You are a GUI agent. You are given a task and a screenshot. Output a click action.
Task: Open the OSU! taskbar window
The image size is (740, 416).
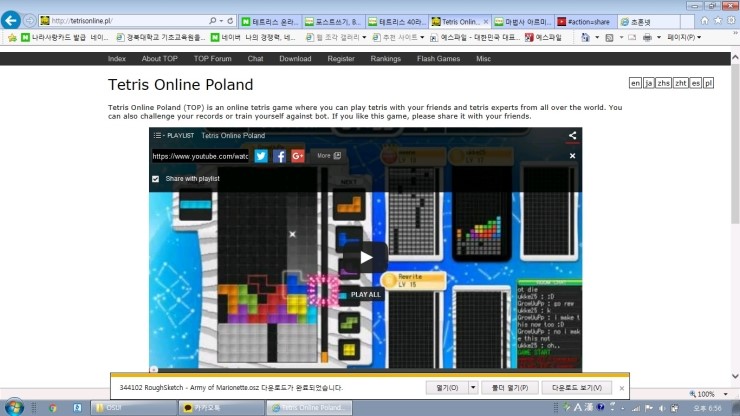134,408
